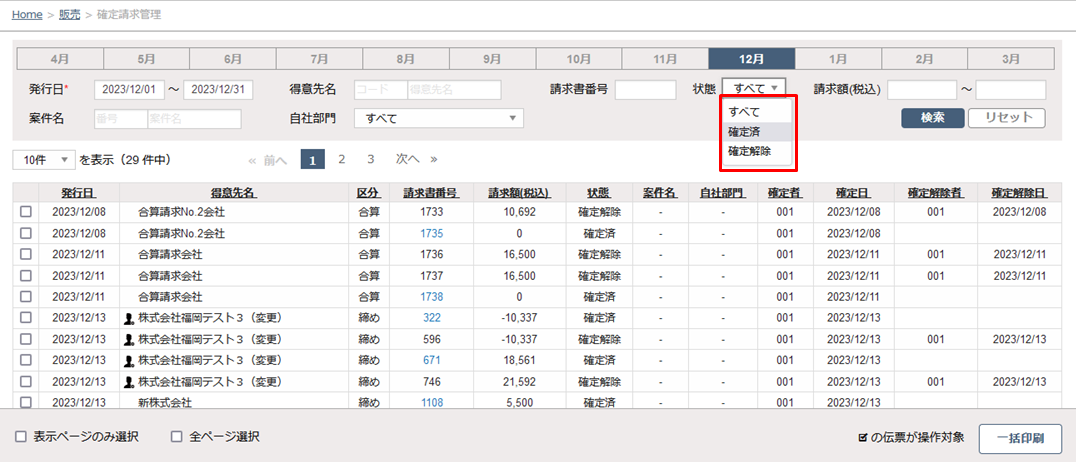This screenshot has width=1076, height=462.
Task: Expand the 自社部門 dropdown
Action: click(441, 119)
